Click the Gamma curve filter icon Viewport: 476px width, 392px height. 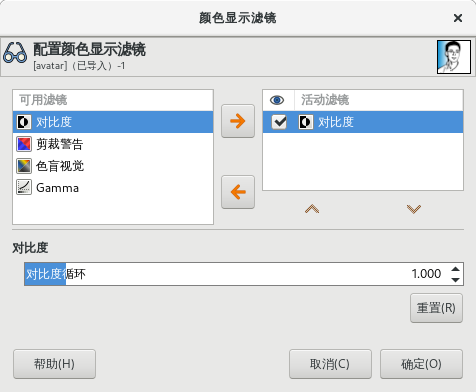24,188
